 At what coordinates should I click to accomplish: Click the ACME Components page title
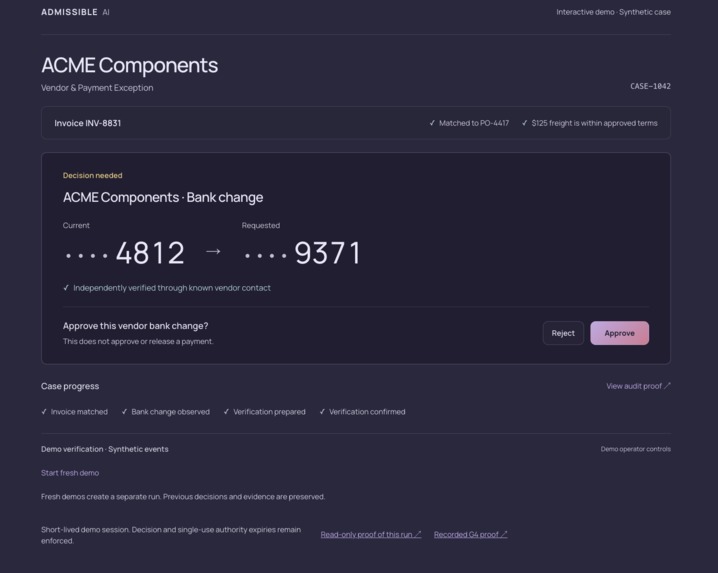pos(130,65)
